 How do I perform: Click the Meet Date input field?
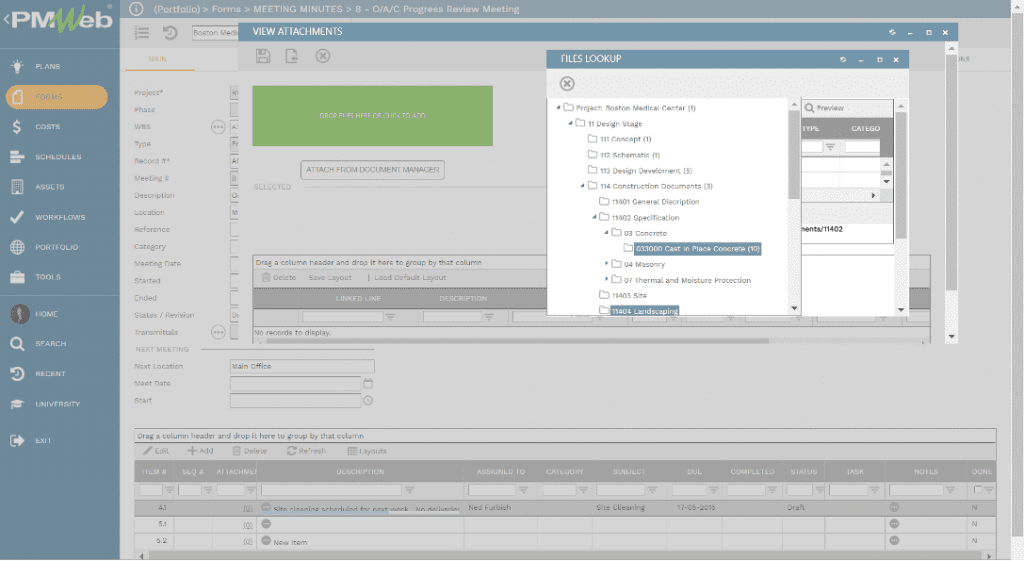coord(295,383)
